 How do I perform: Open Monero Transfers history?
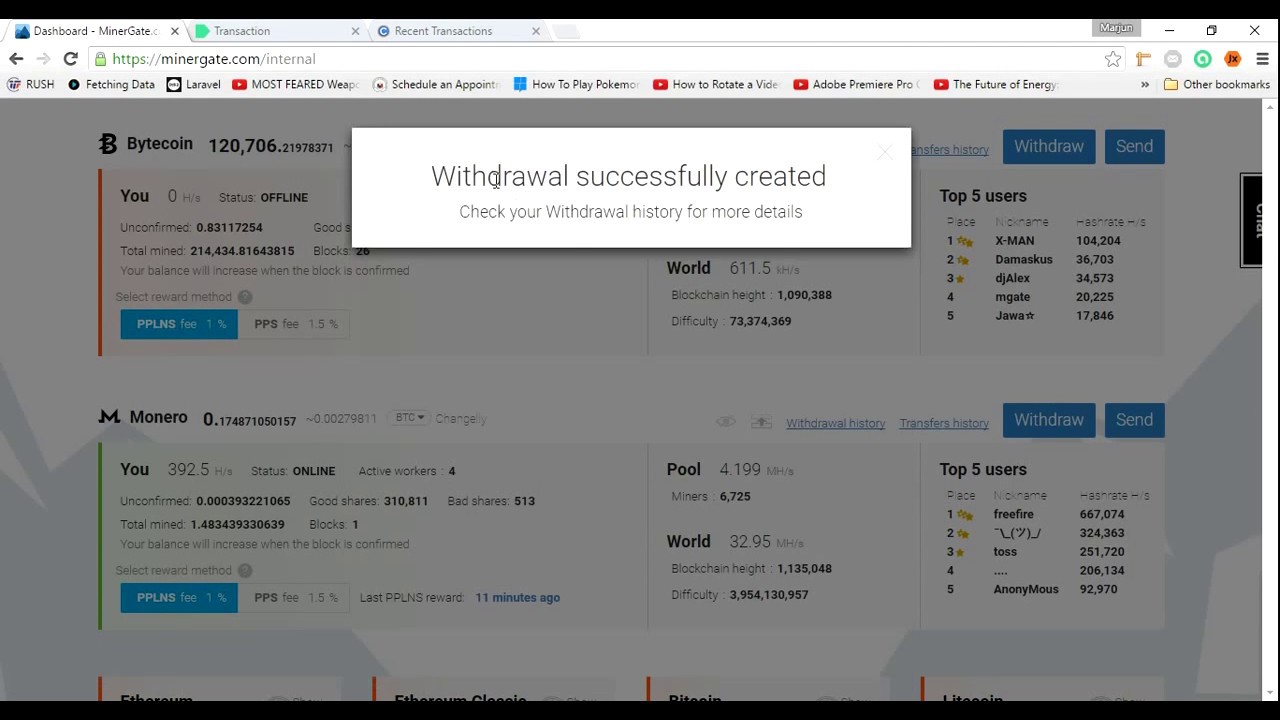pyautogui.click(x=944, y=423)
